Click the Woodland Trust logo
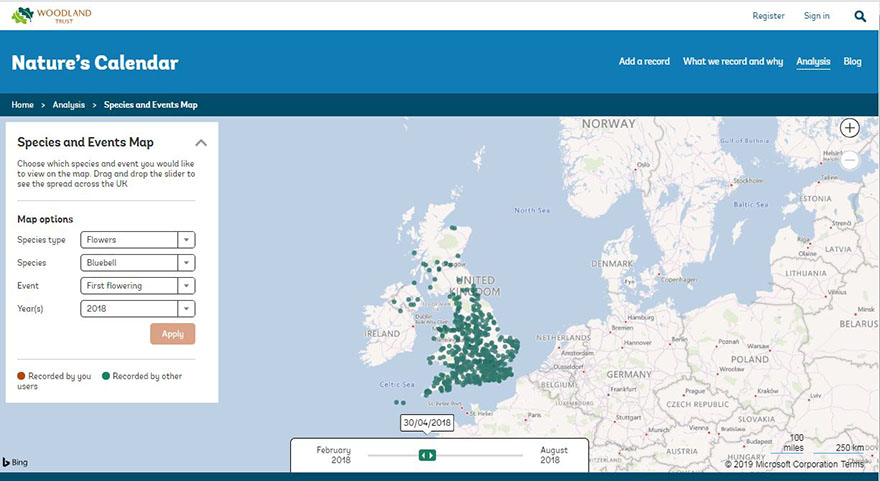Screen dimensions: 880x481 (51, 15)
